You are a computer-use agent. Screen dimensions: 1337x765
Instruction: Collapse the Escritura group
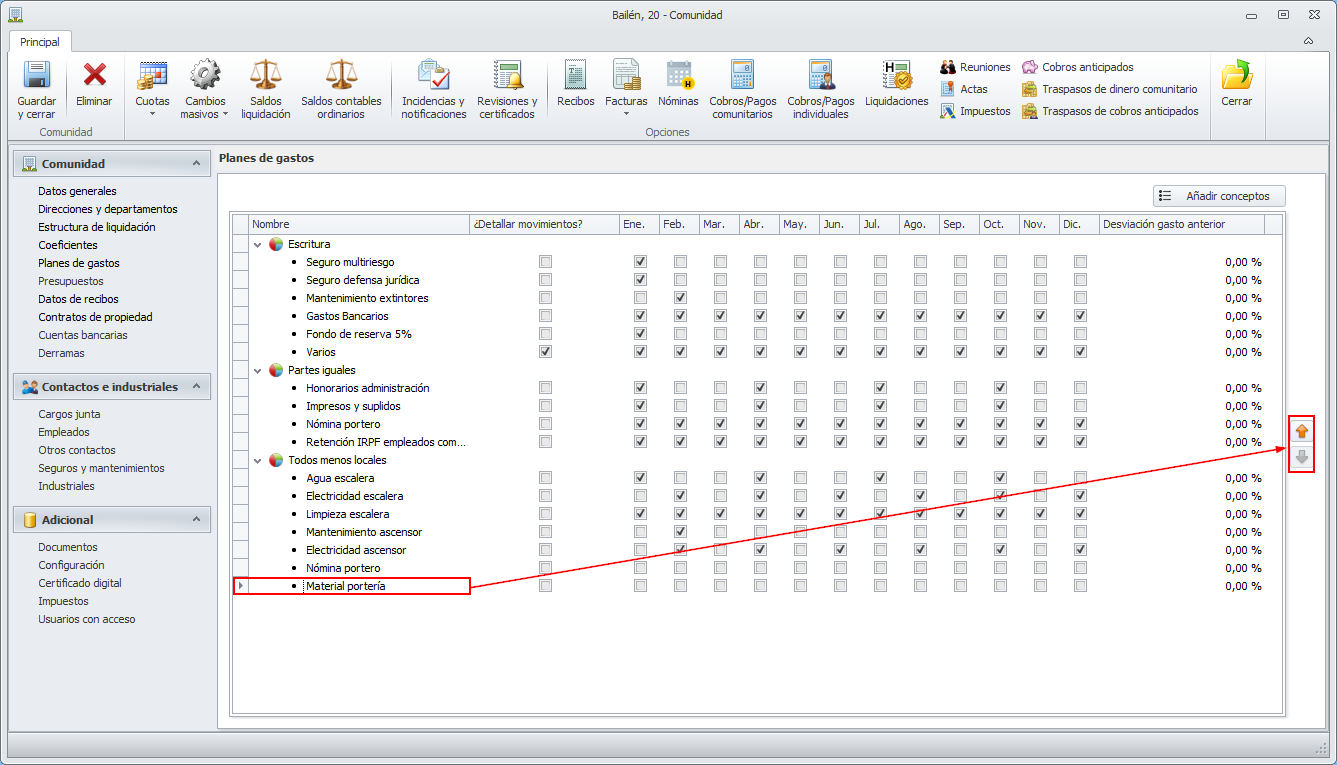[x=257, y=244]
